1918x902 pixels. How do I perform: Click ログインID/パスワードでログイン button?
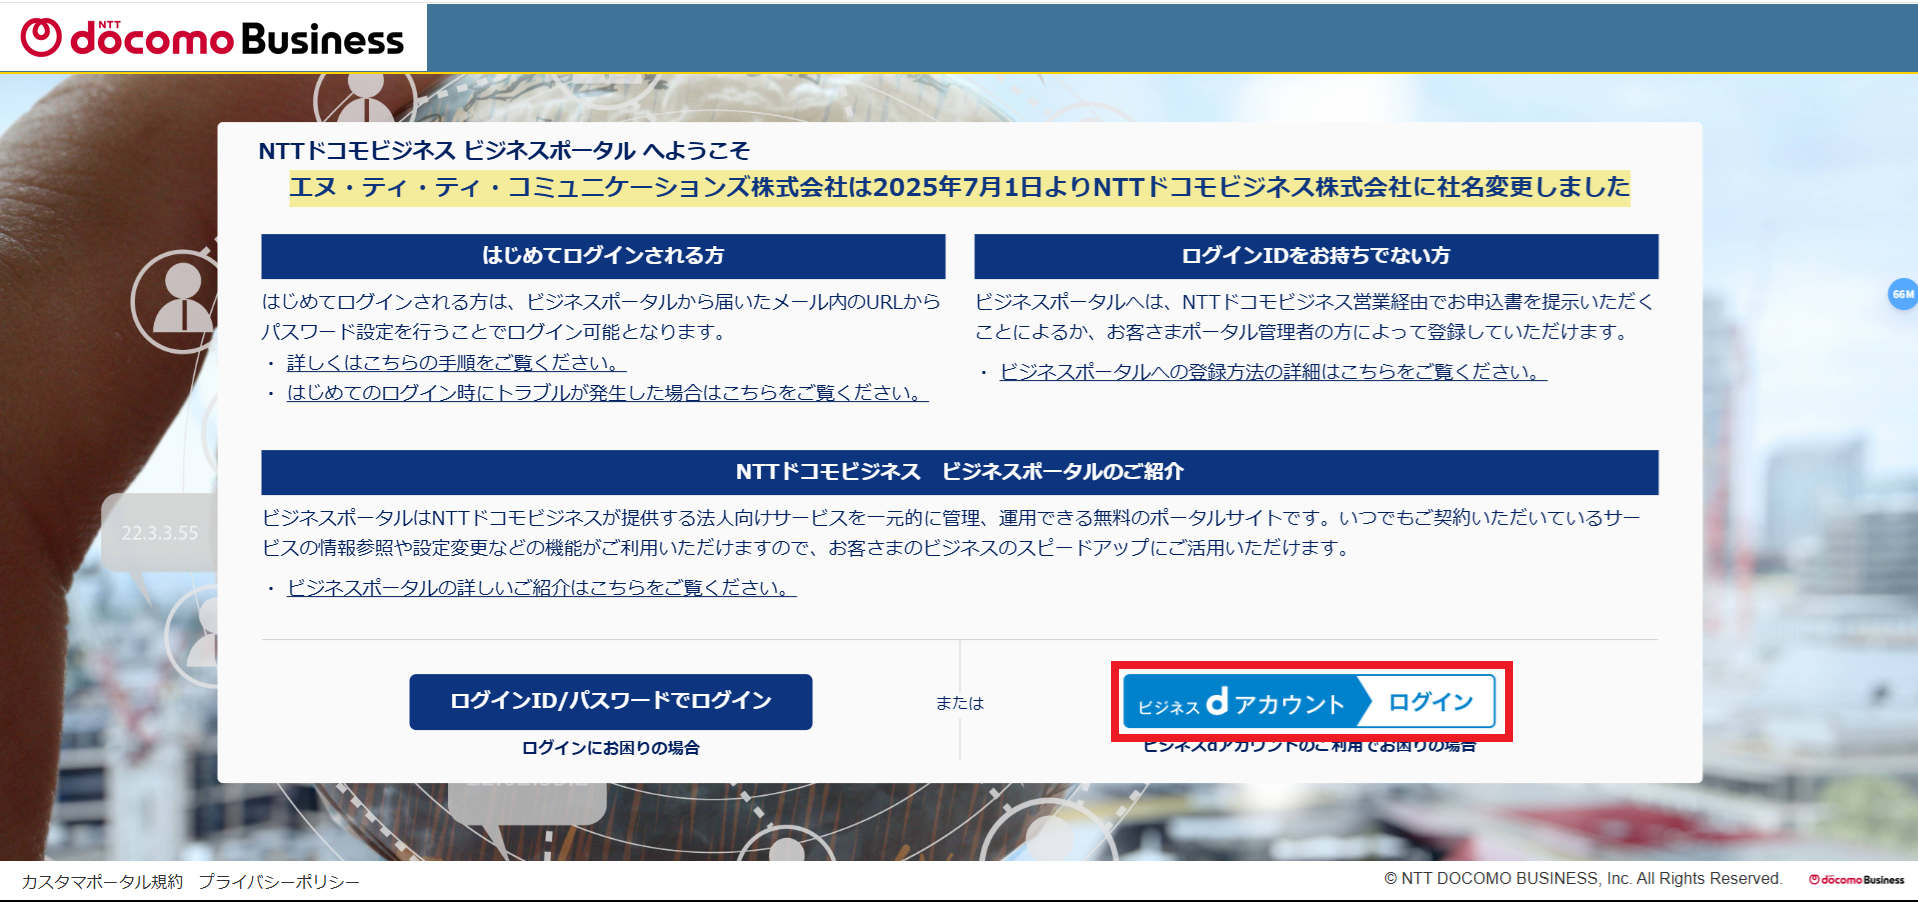click(x=610, y=701)
